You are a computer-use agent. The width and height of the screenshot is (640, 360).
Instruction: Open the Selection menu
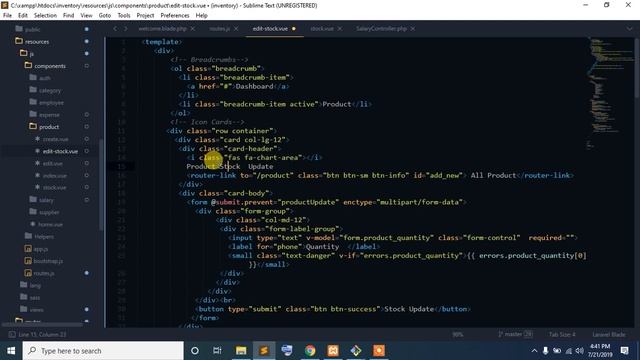(x=45, y=16)
